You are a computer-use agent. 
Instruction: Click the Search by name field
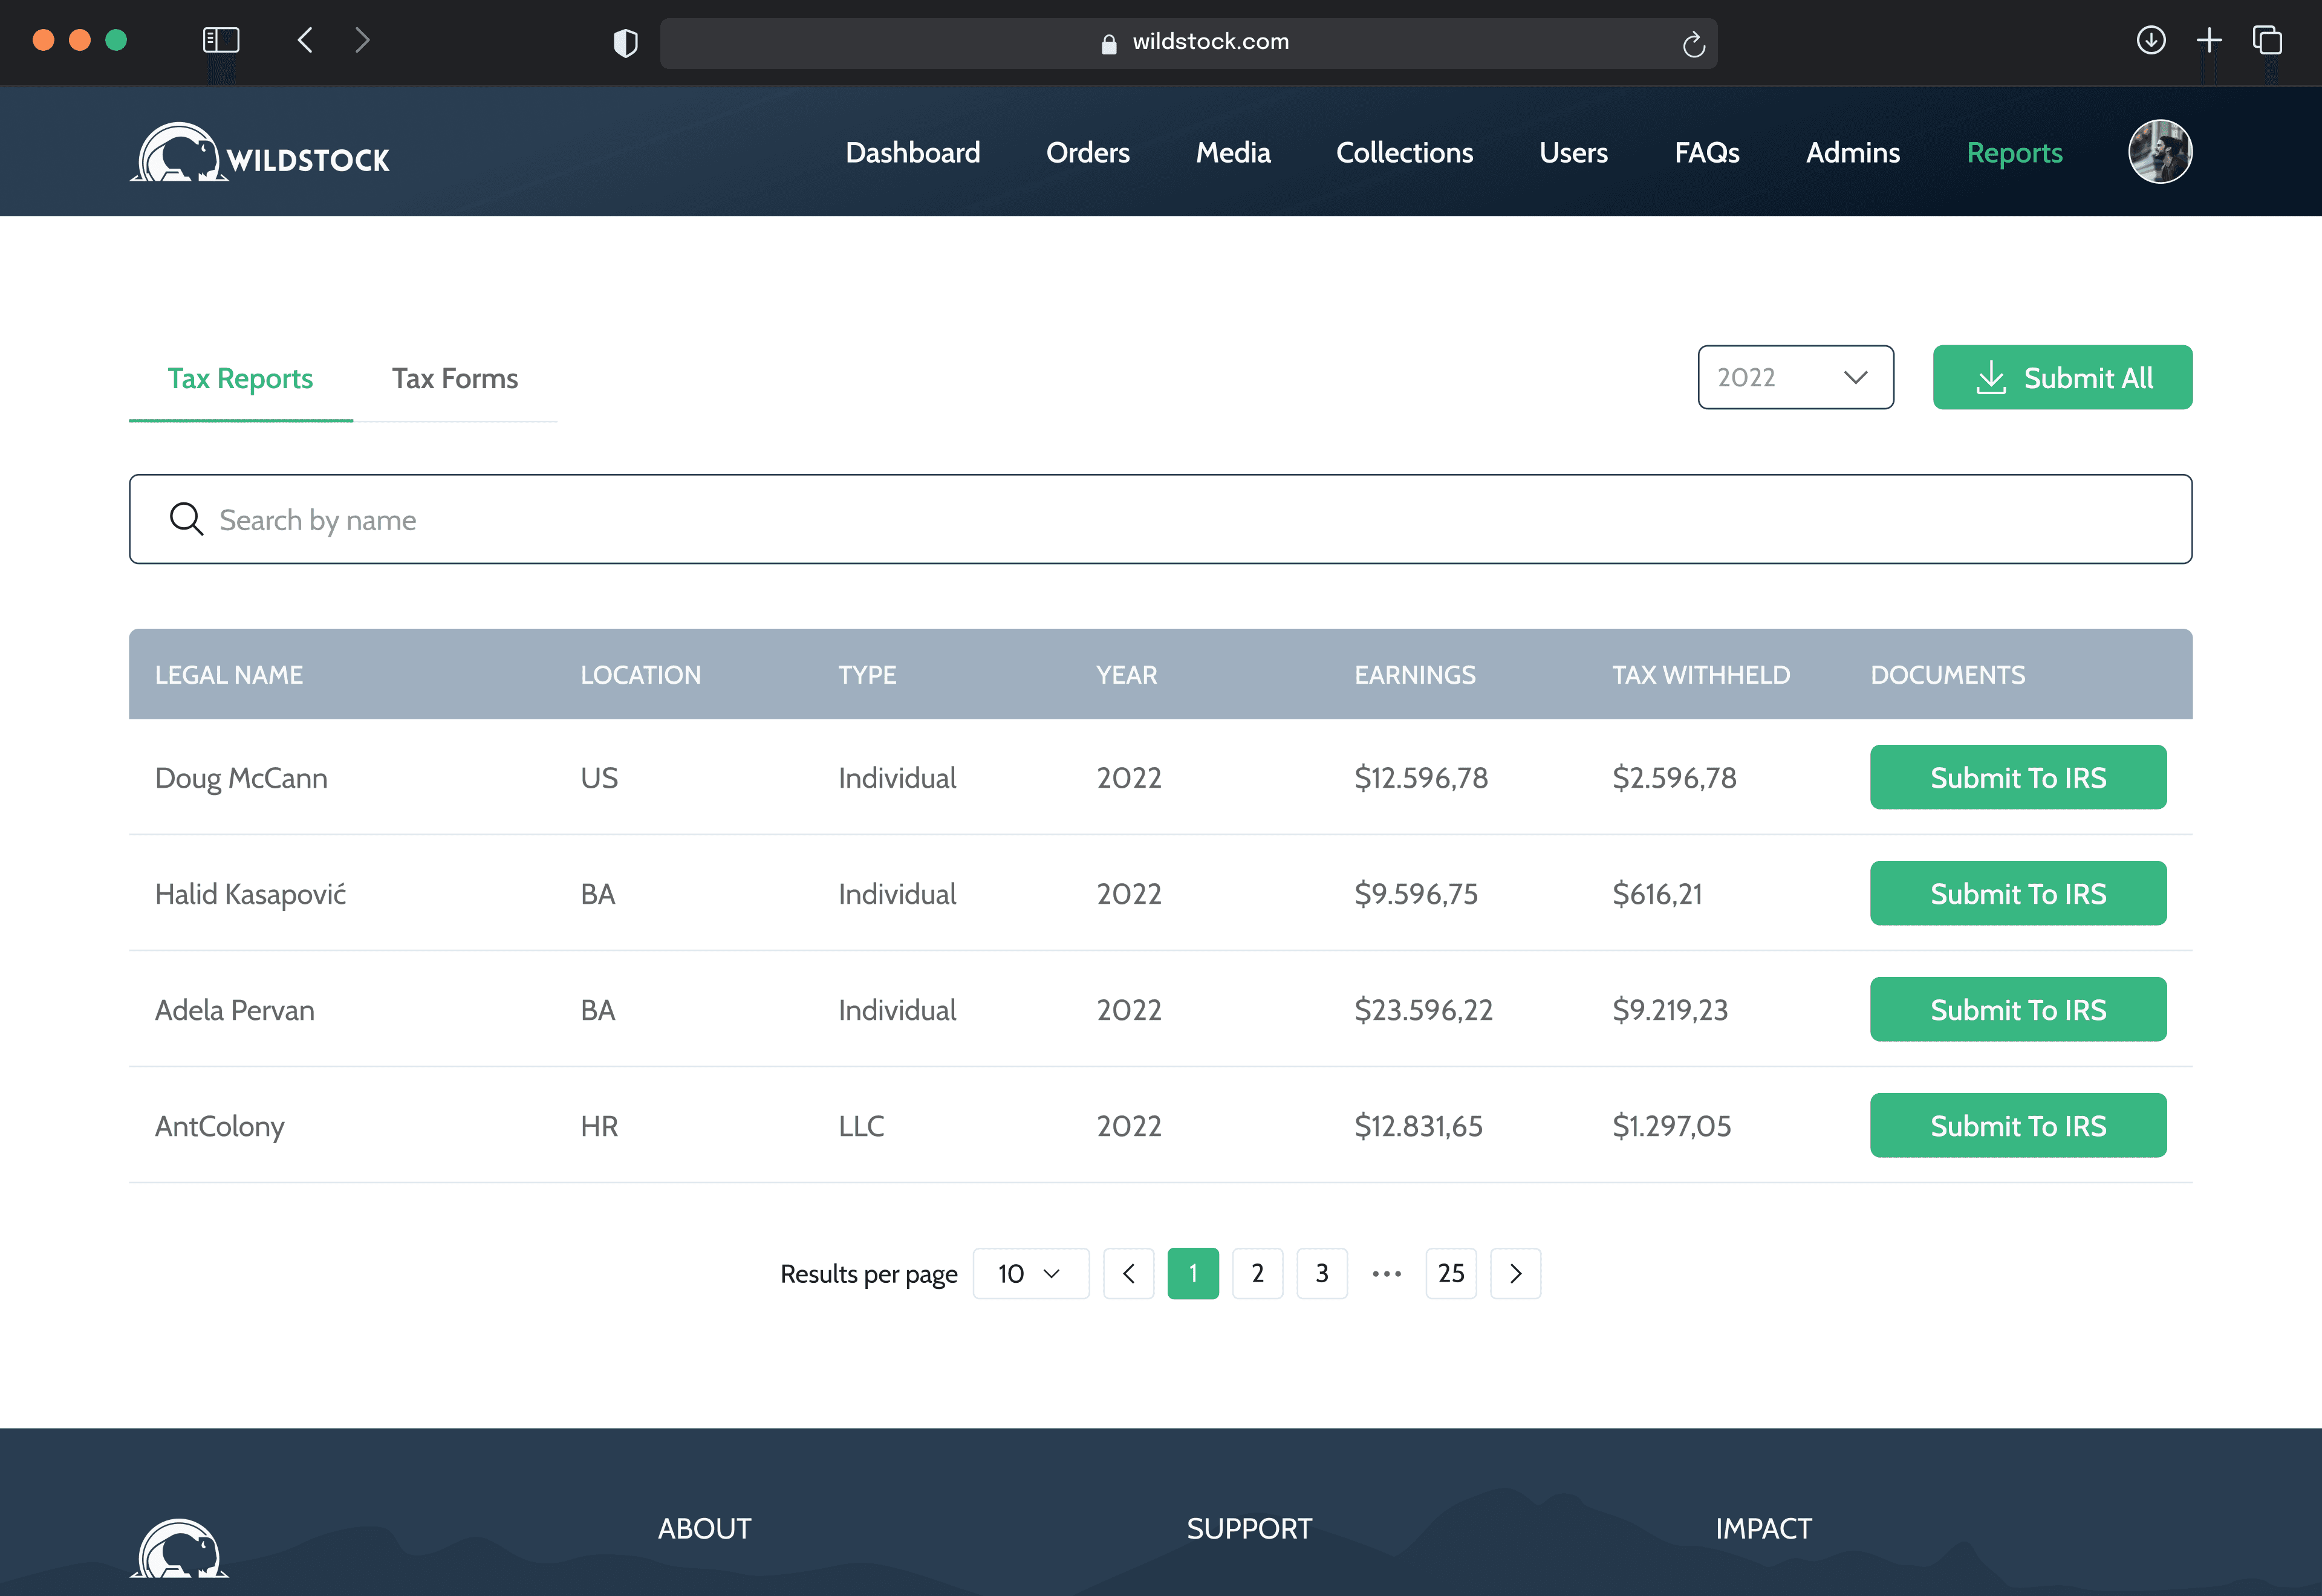pyautogui.click(x=1160, y=519)
